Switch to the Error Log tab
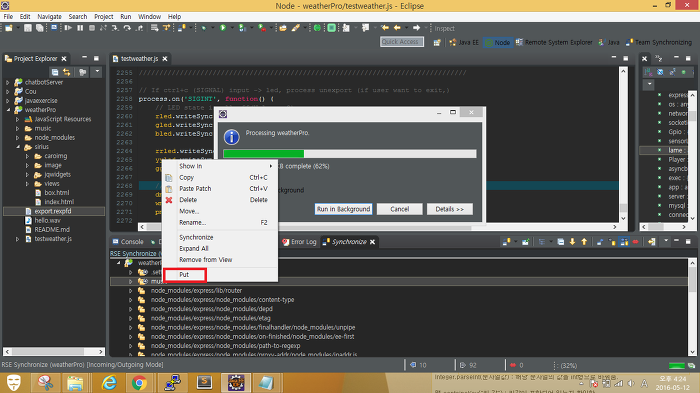Screen dimensions: 700x393 [x=299, y=242]
